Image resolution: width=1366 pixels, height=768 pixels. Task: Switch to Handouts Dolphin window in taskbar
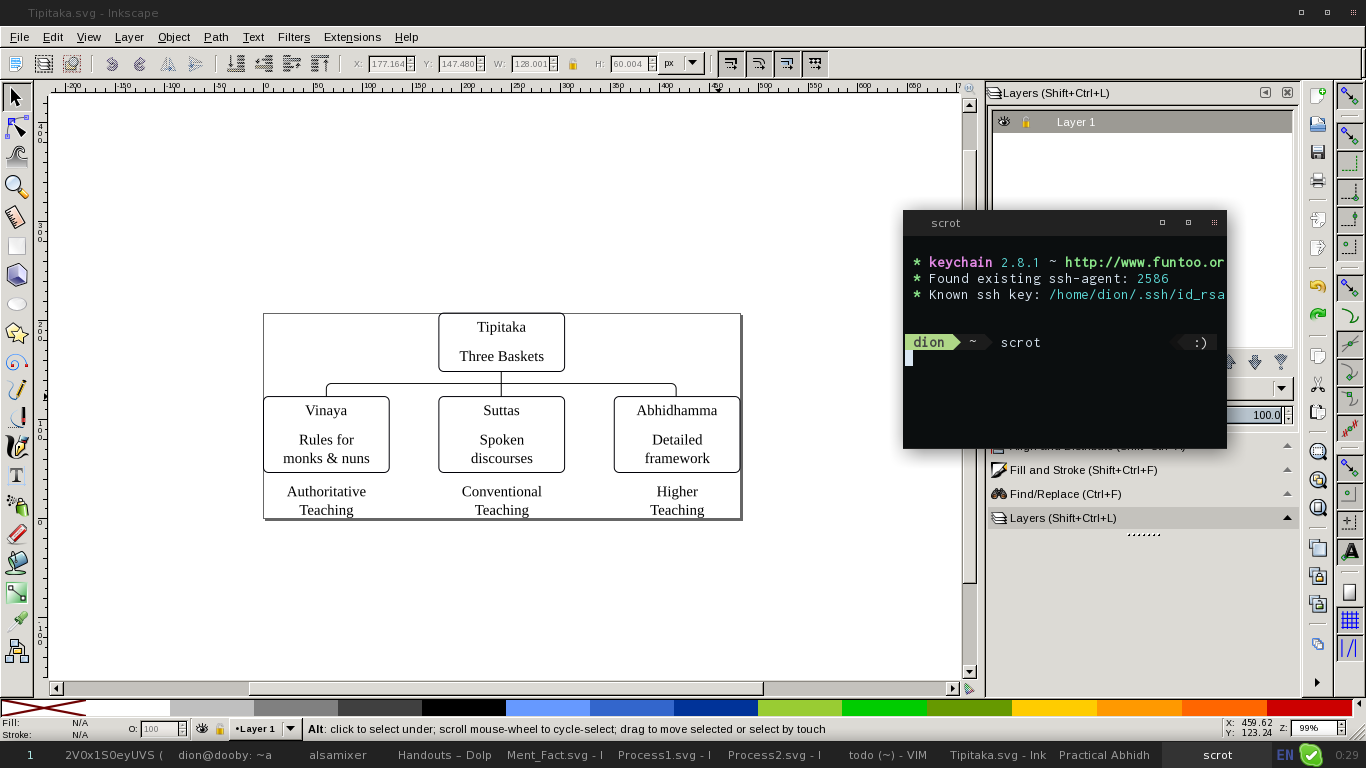tap(445, 755)
